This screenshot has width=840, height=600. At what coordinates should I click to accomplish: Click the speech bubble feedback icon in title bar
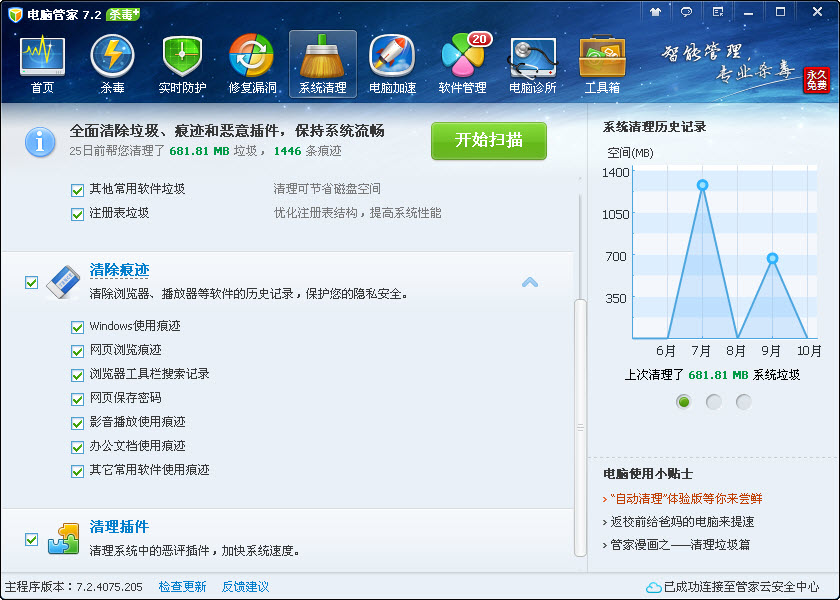[686, 12]
